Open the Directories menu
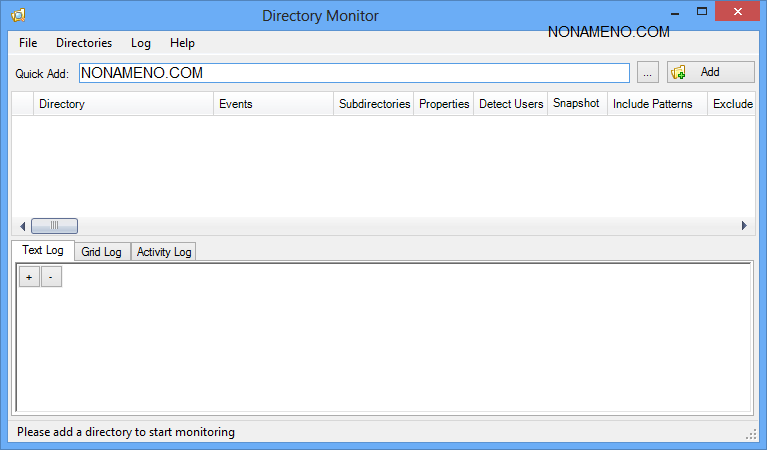The height and width of the screenshot is (450, 767). pyautogui.click(x=84, y=43)
